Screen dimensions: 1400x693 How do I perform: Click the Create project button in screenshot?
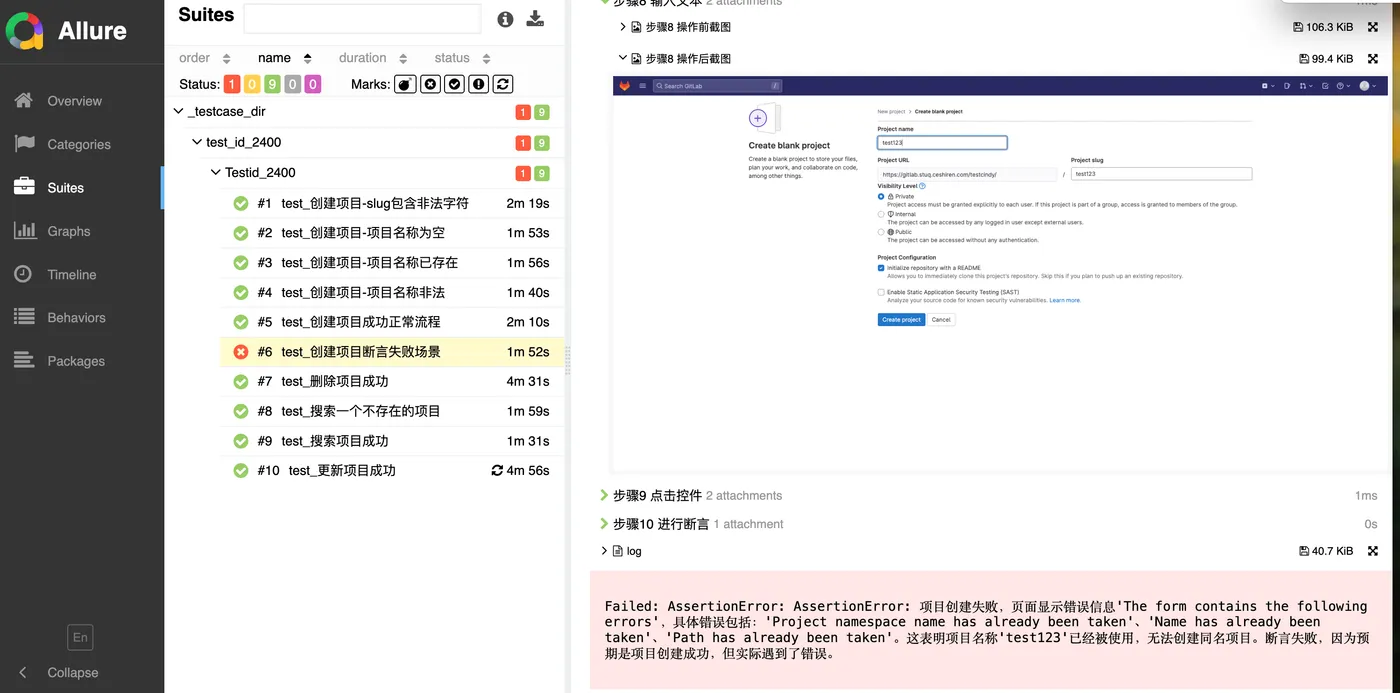901,320
